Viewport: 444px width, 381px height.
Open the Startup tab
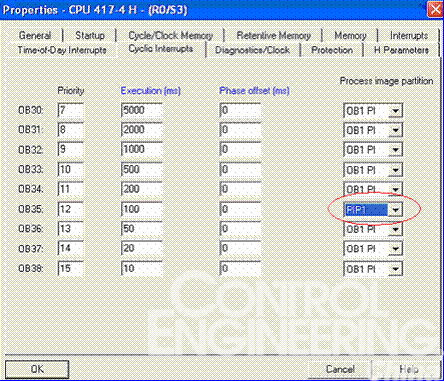pyautogui.click(x=89, y=35)
